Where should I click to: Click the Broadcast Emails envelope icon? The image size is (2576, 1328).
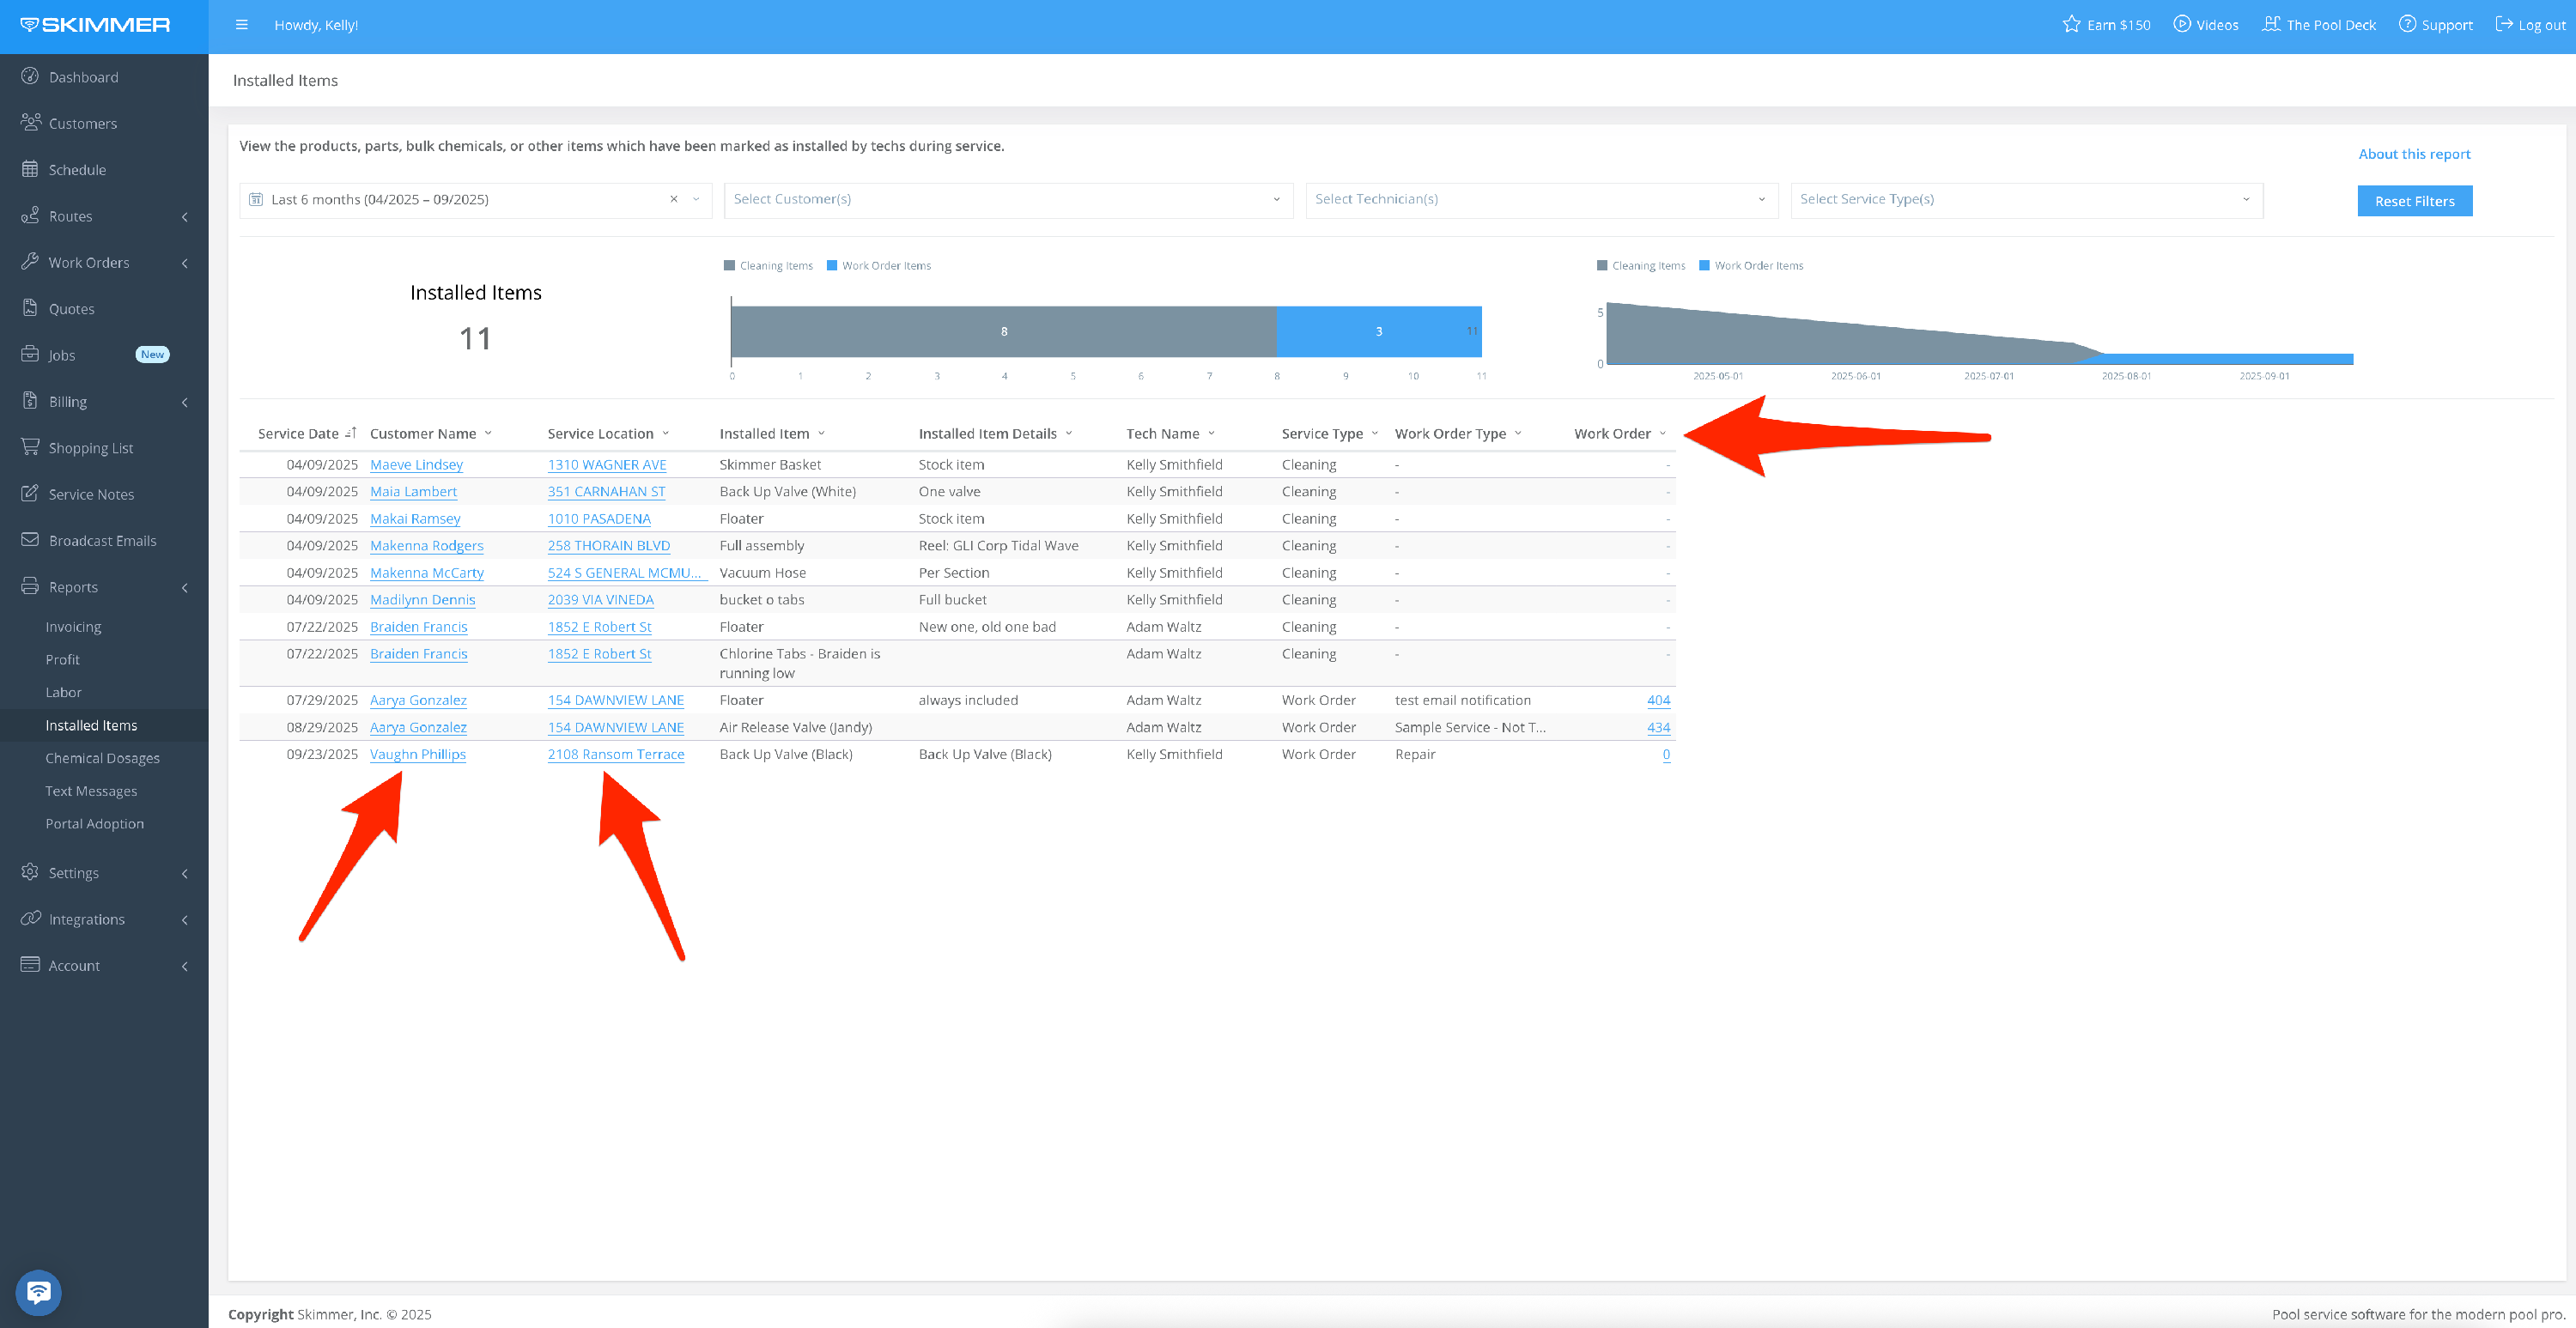[x=30, y=540]
